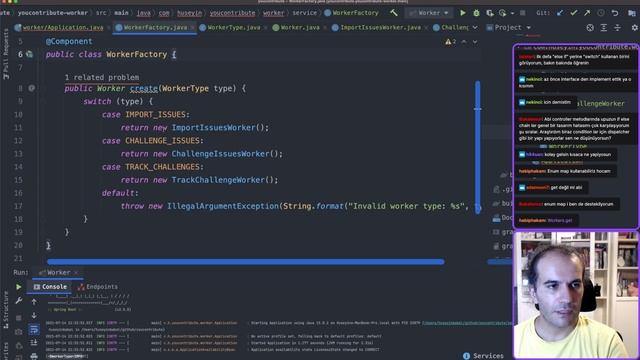The image size is (640, 360).
Task: Click the gutter icon beside create method
Action: 31,88
